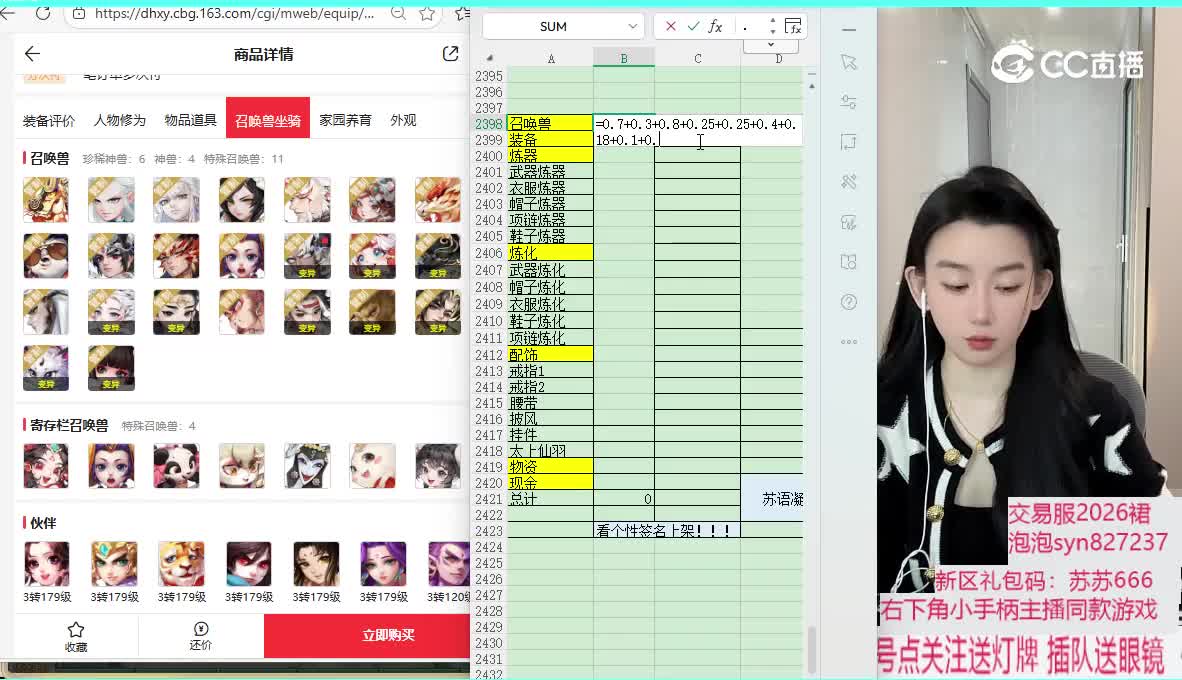This screenshot has width=1182, height=680.
Task: Expand the SUM name box dropdown
Action: coord(632,26)
